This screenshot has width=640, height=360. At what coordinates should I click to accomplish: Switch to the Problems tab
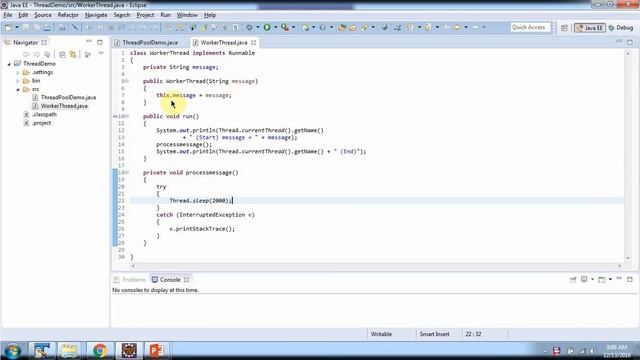coord(130,280)
